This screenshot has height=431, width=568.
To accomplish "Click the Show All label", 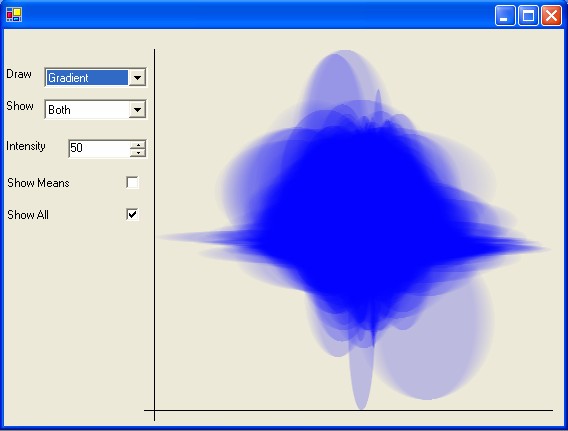I will [28, 215].
